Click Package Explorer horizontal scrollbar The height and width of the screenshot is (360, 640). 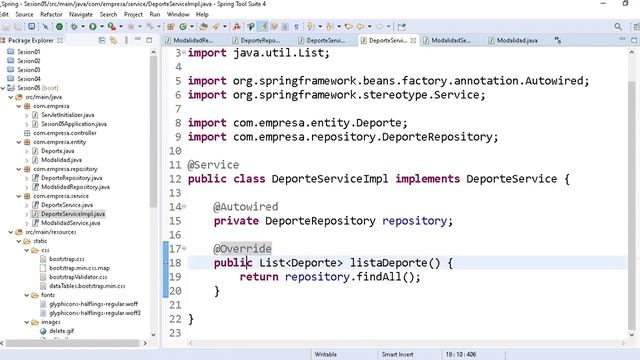click(x=73, y=343)
